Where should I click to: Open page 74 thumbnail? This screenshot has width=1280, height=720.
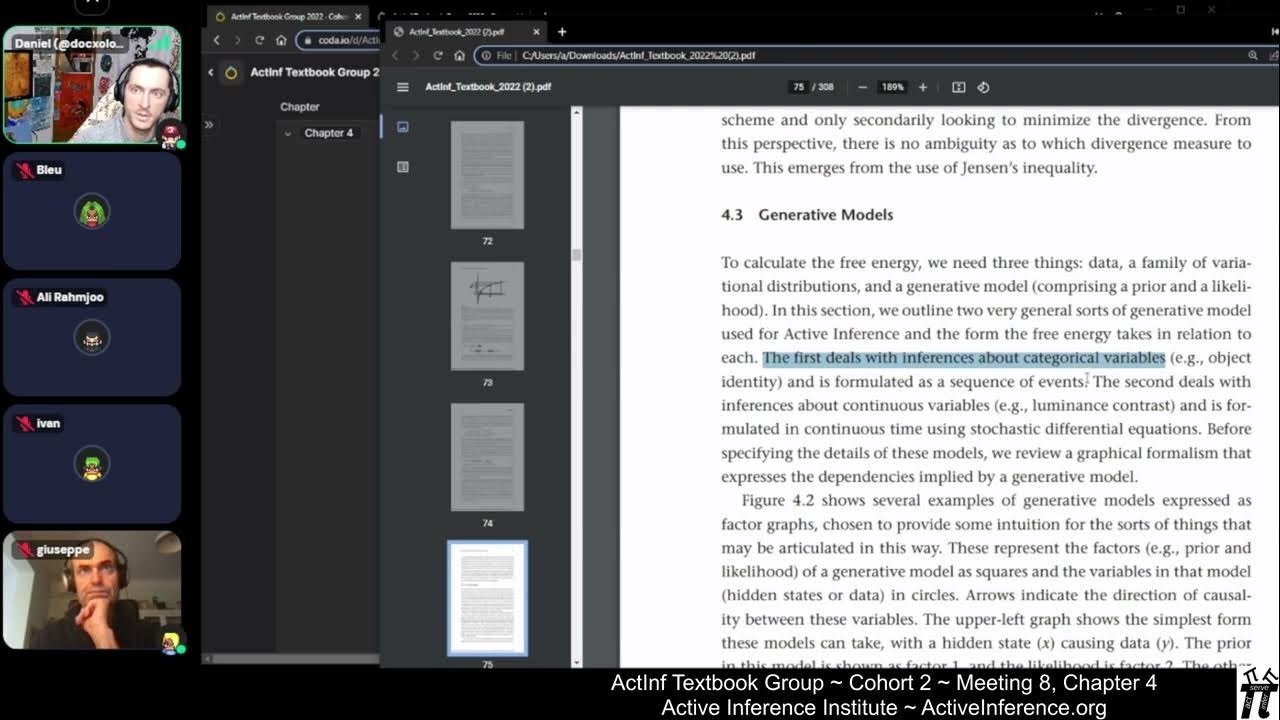pos(487,457)
